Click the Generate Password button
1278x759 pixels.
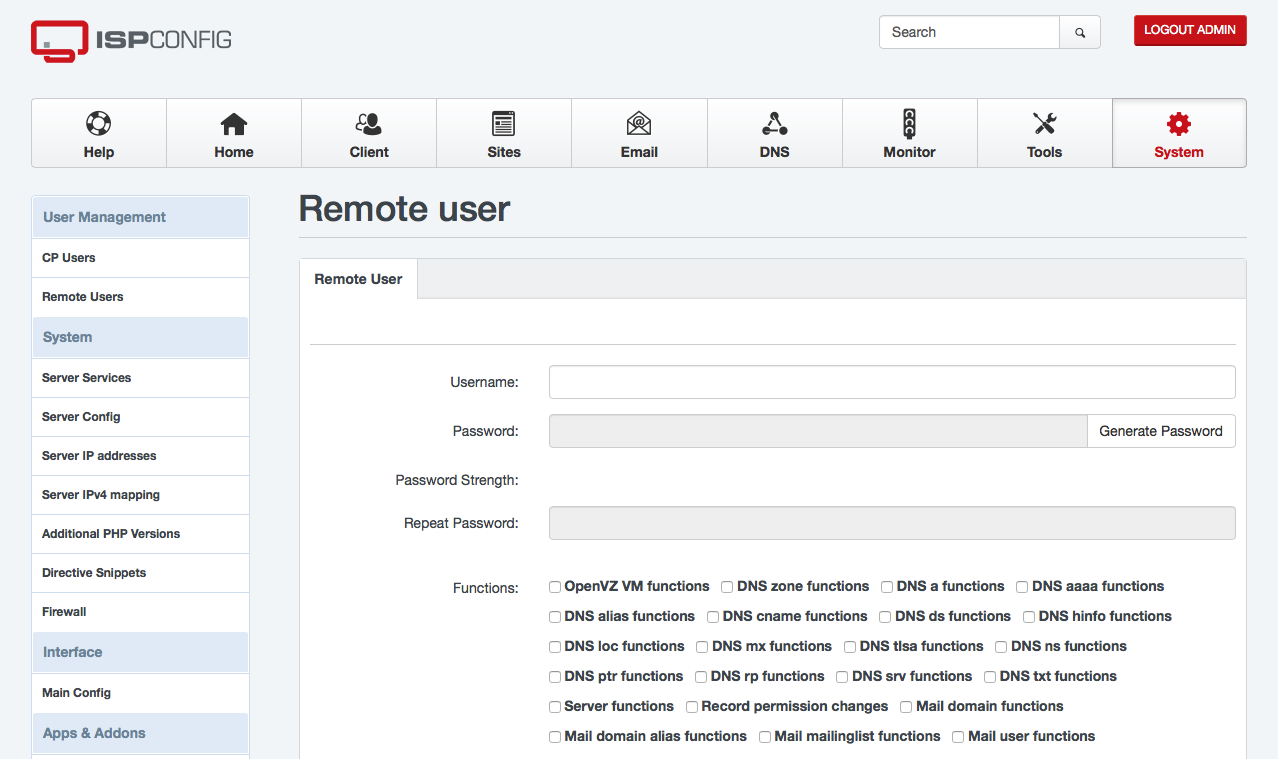pos(1160,431)
